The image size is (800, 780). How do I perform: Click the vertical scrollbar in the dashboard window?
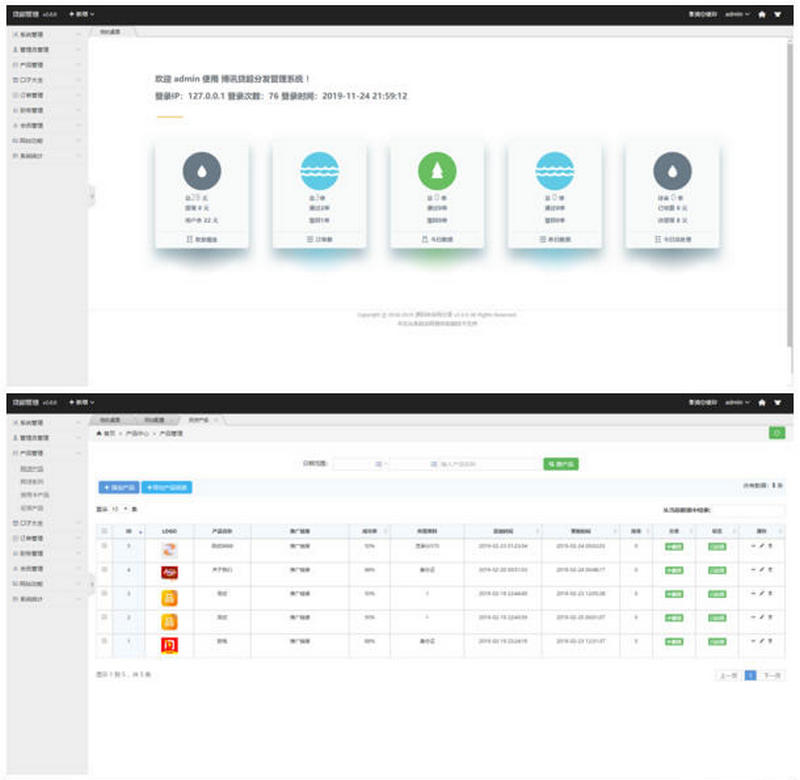(x=790, y=194)
